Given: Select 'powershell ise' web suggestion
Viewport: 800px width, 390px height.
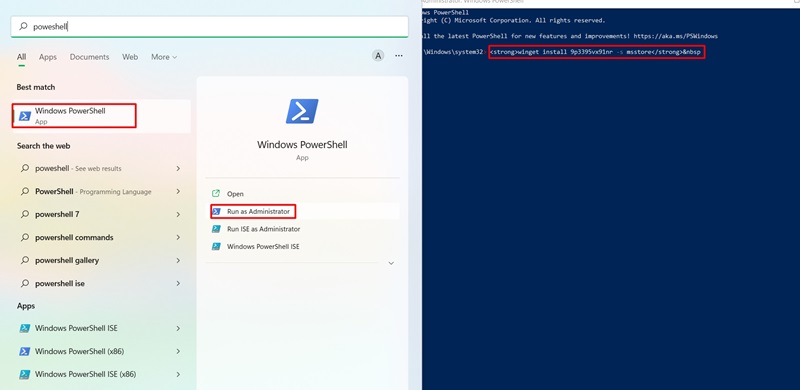Looking at the screenshot, I should [x=101, y=283].
